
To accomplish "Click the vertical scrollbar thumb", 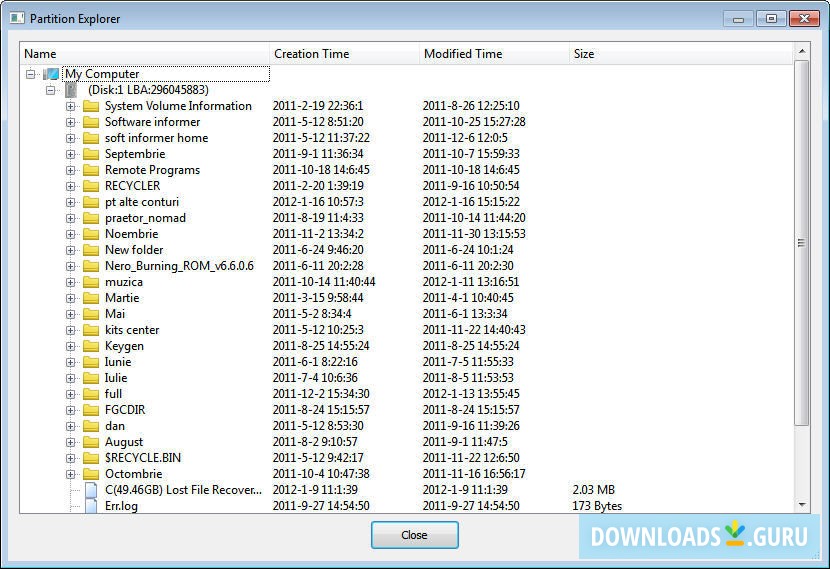I will 802,243.
